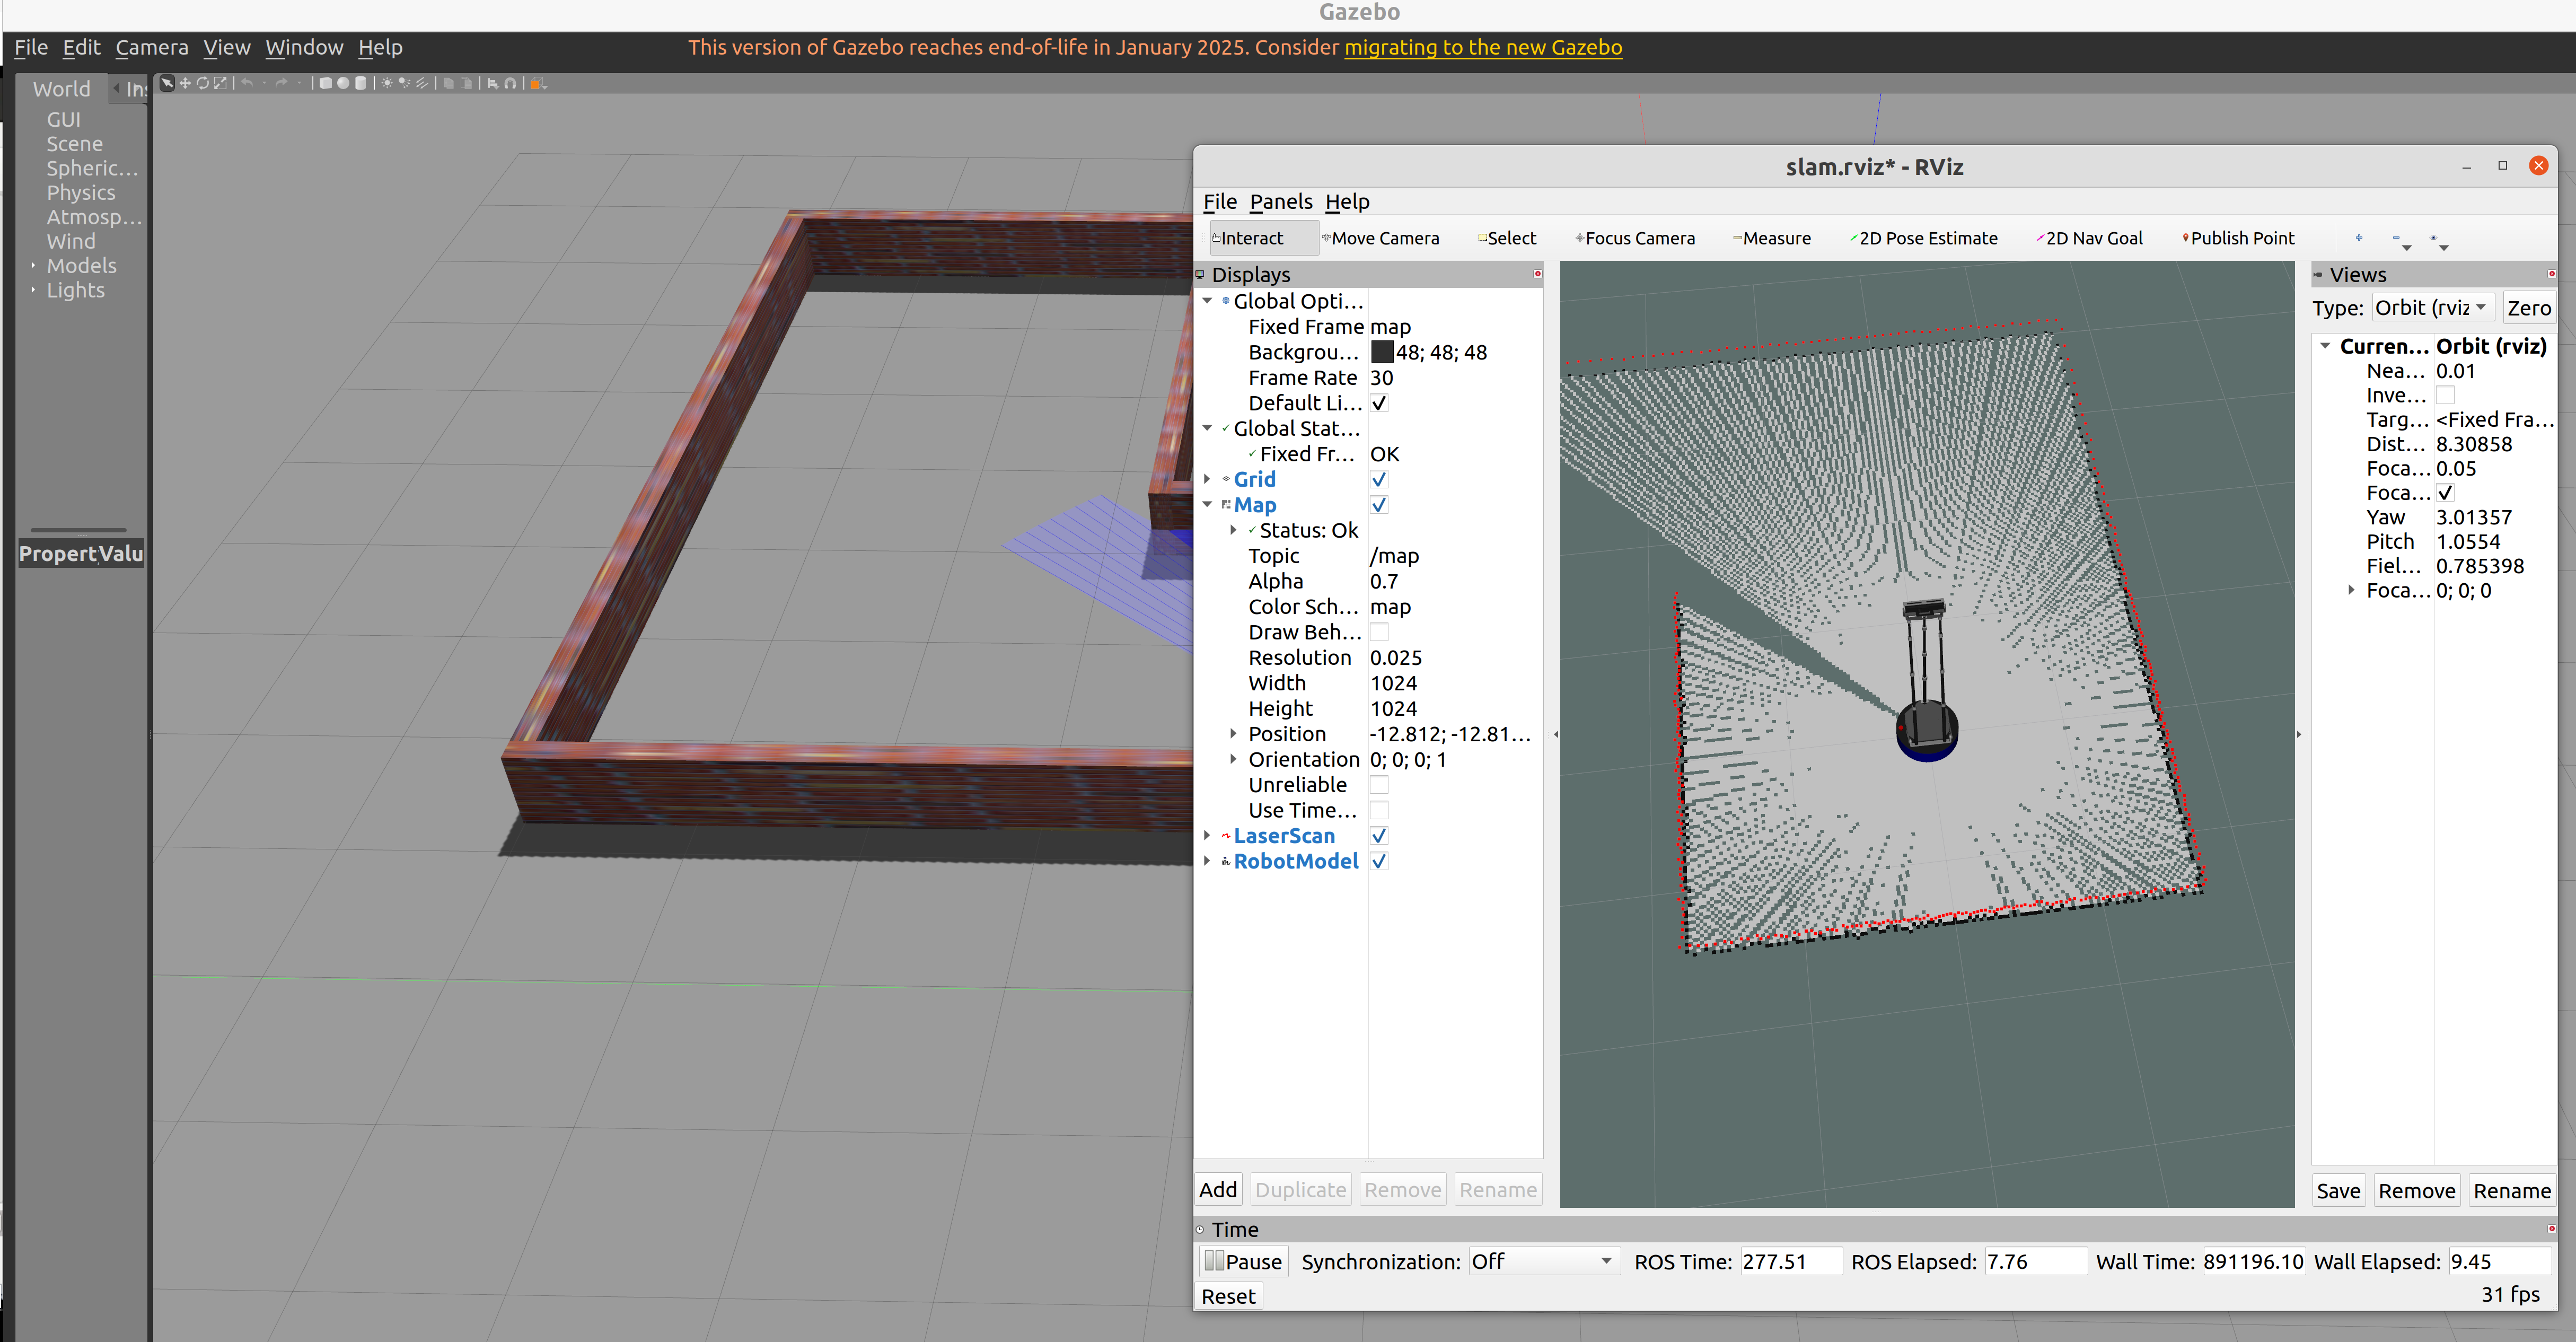Activate the Publish Point tool
The image size is (2576, 1342).
coord(2240,238)
